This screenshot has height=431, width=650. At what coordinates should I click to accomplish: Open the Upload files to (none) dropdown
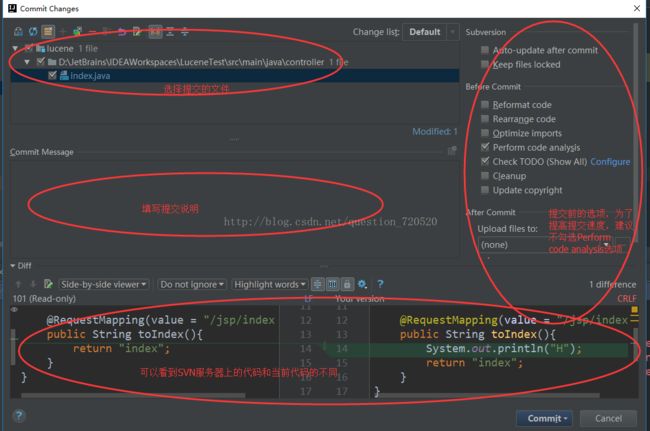click(546, 245)
